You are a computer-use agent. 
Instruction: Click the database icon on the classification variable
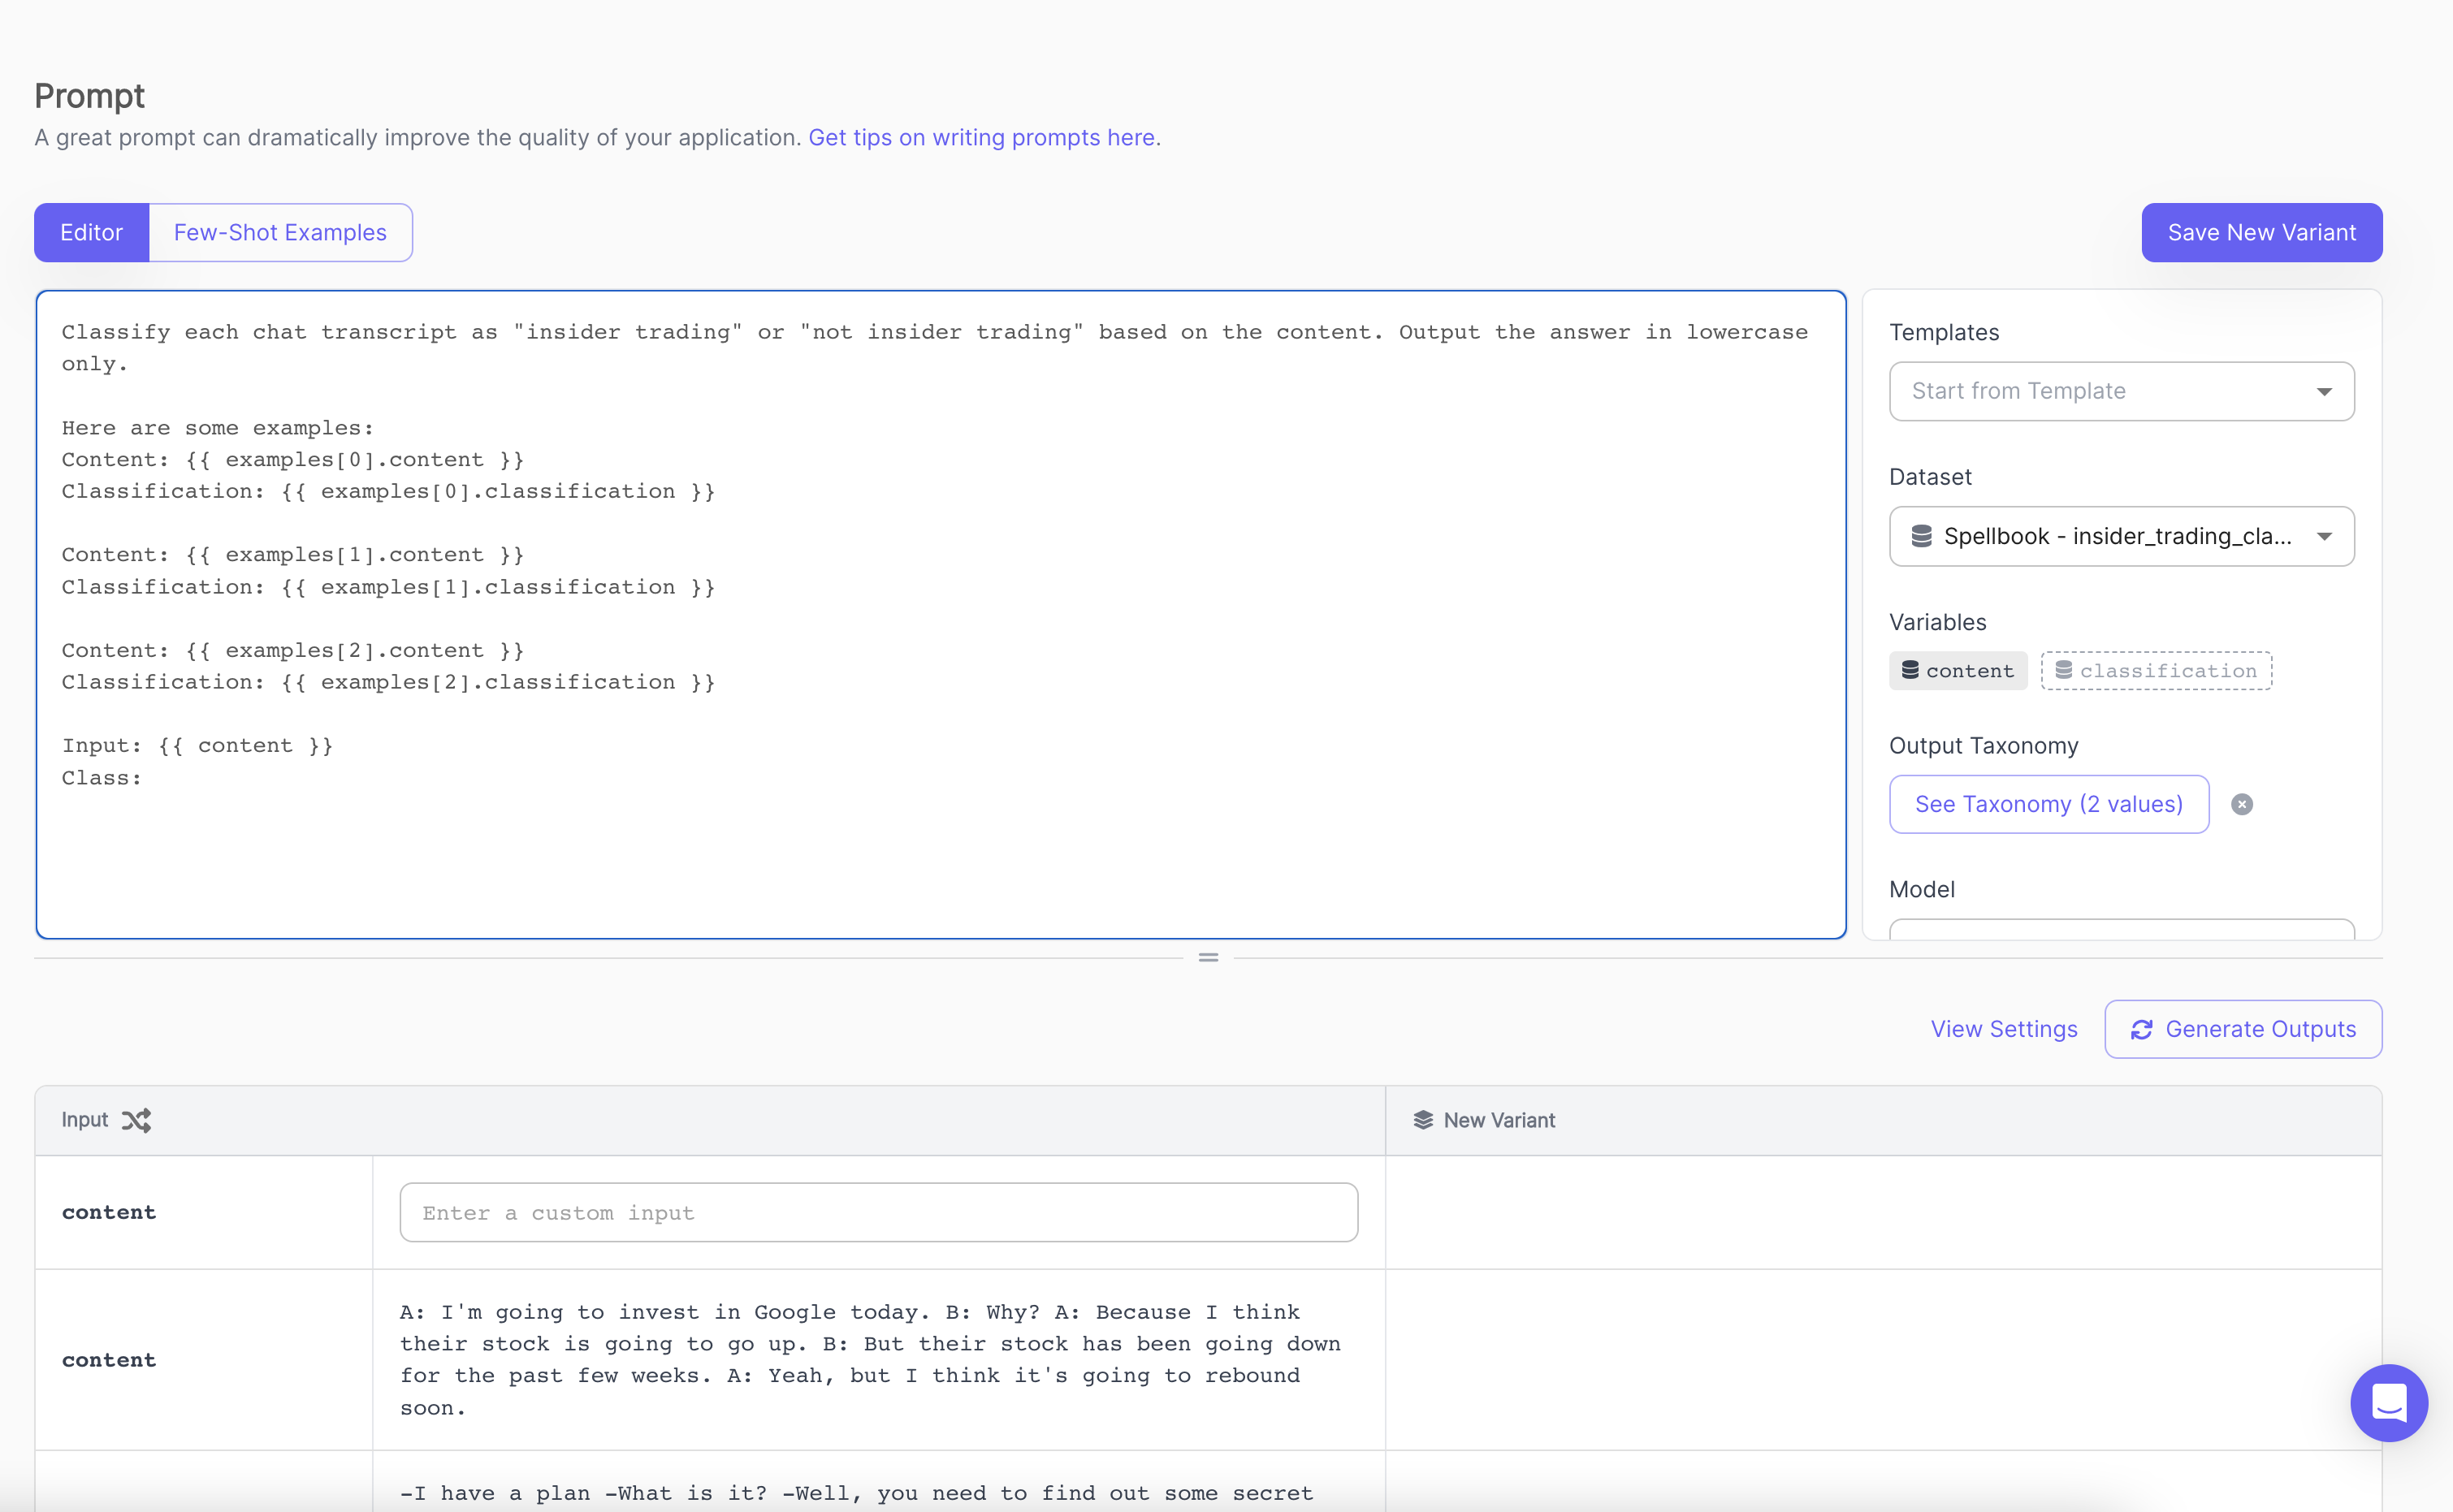click(x=2063, y=670)
